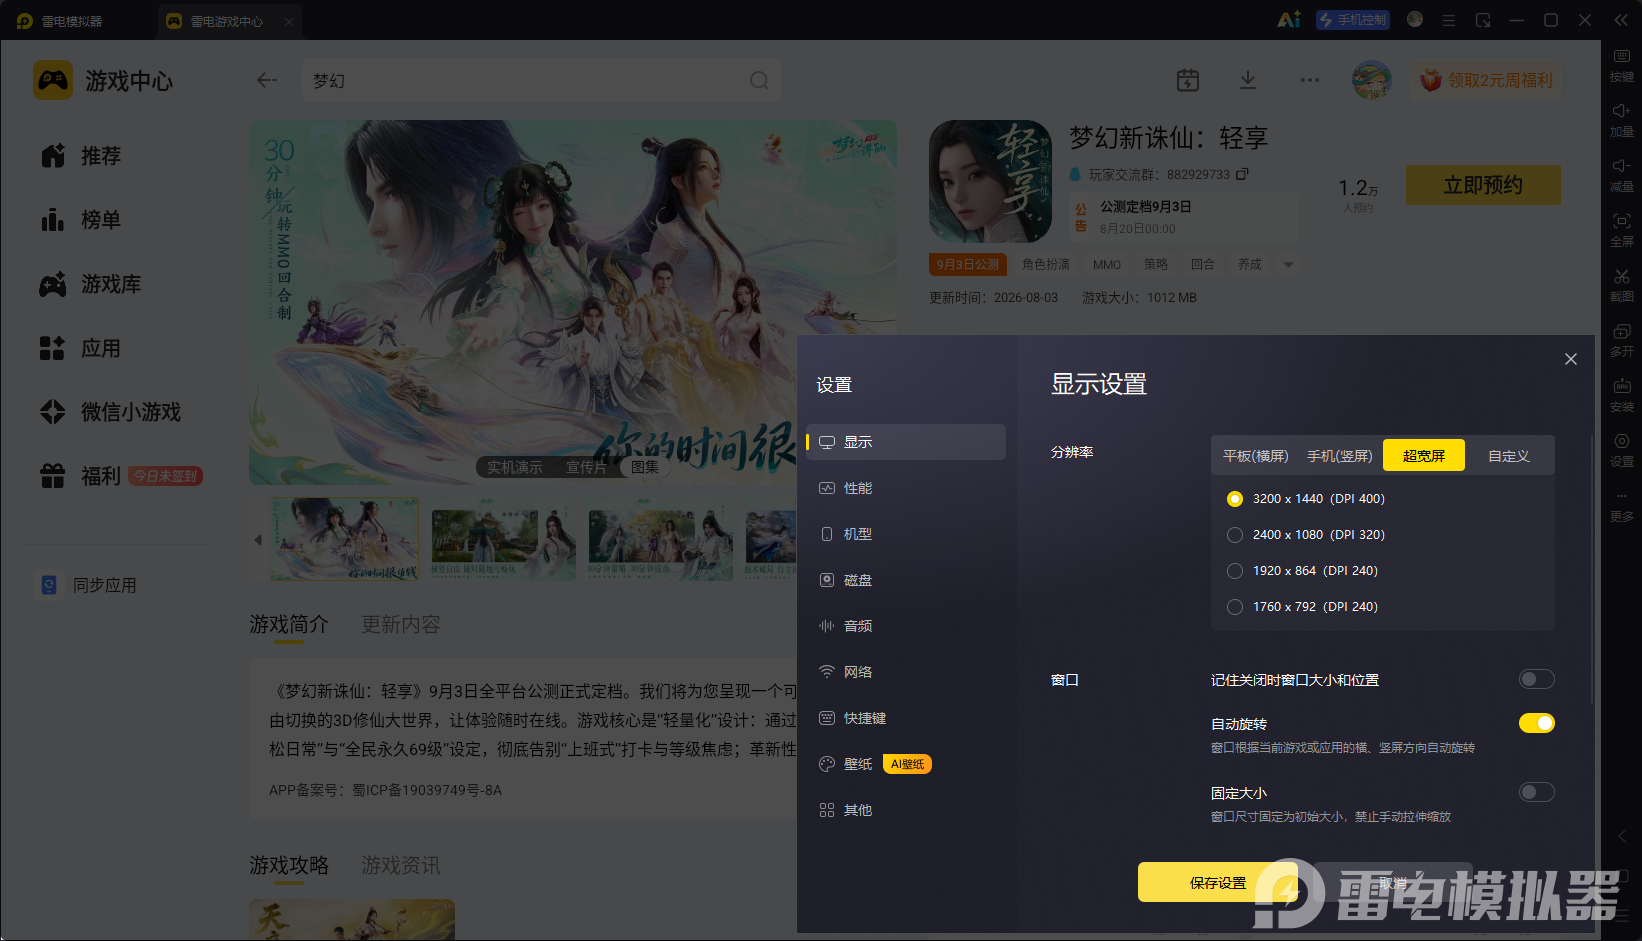
Task: Click the 立即预约 button
Action: (1483, 185)
